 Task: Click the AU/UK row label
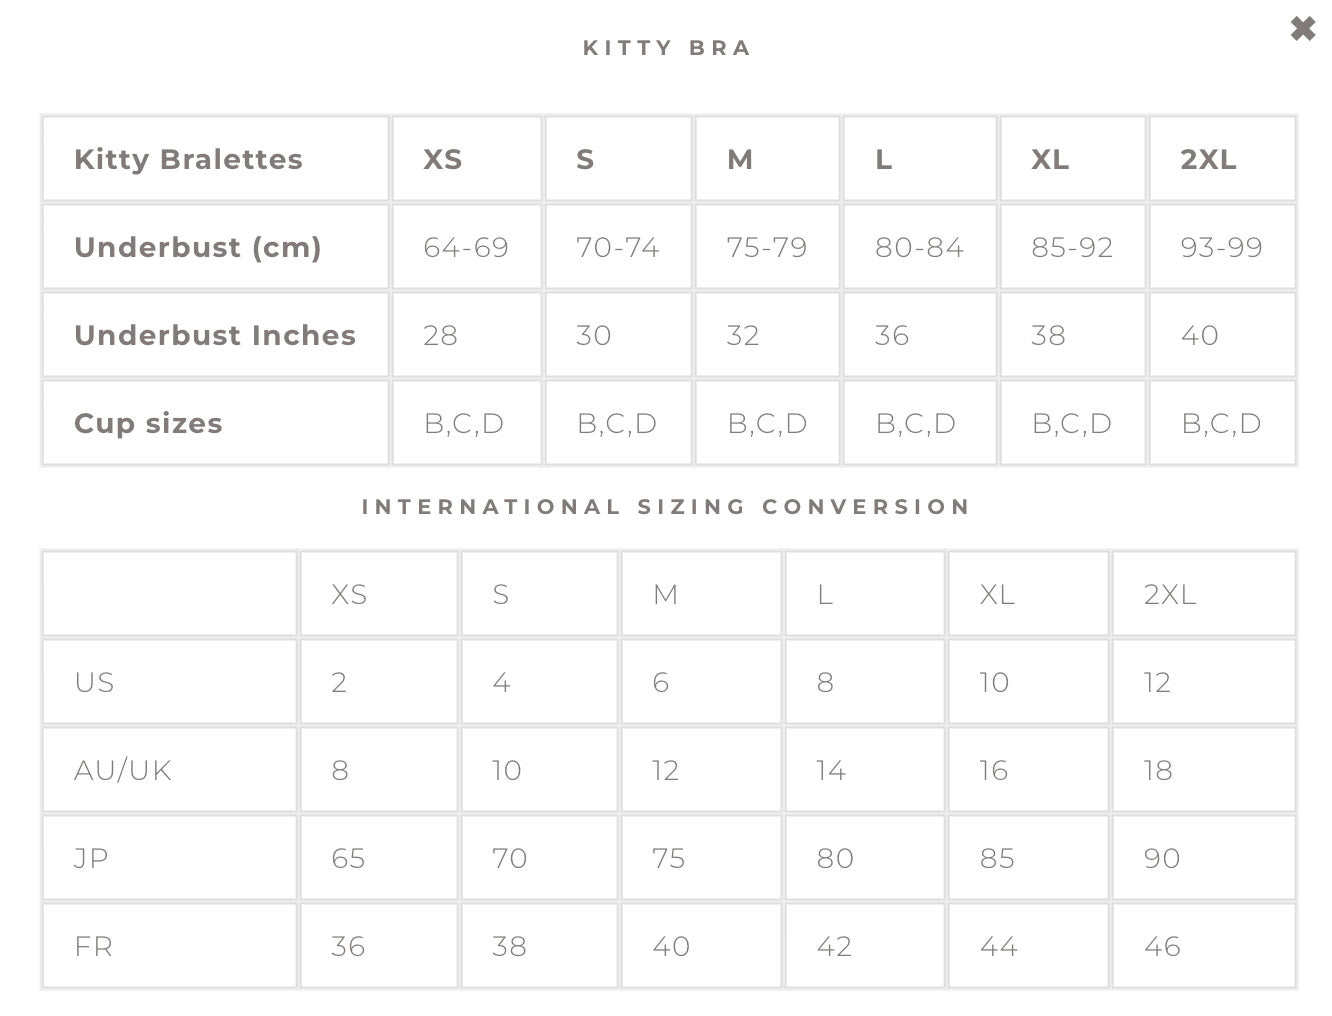[x=123, y=770]
